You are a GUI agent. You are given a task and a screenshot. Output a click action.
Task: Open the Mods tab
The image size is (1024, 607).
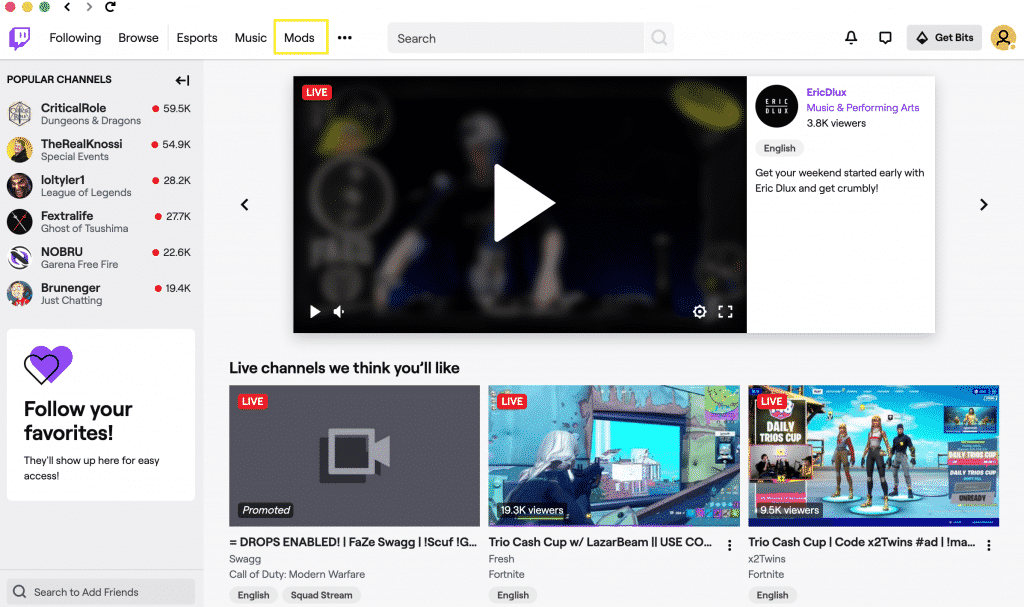[x=299, y=38]
